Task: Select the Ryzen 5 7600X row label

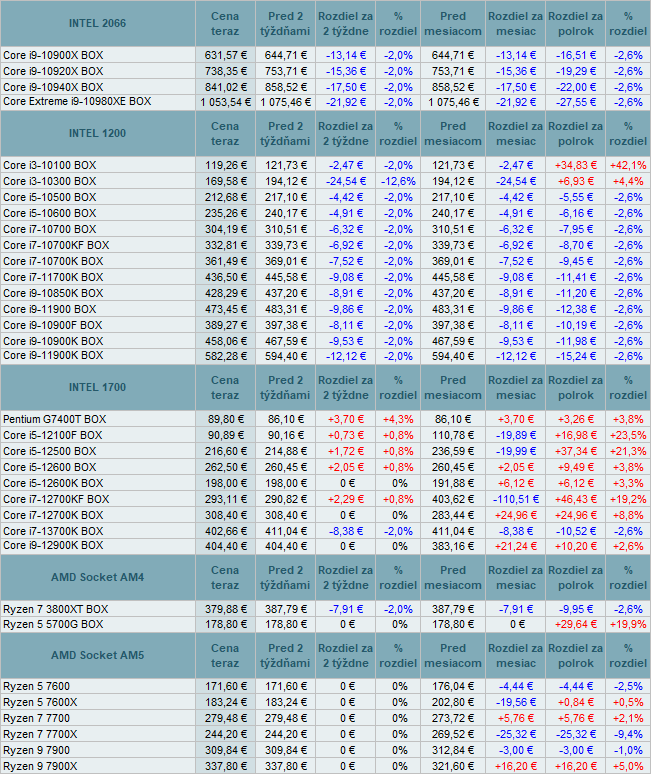Action: pyautogui.click(x=39, y=702)
